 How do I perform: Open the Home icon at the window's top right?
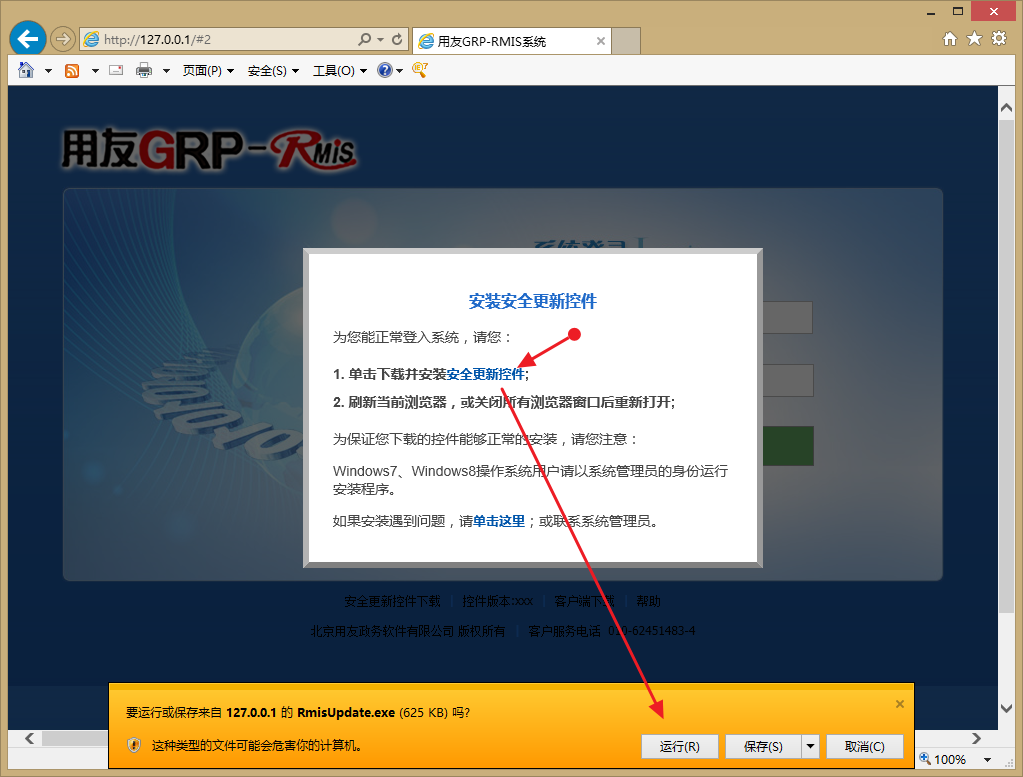coord(950,39)
